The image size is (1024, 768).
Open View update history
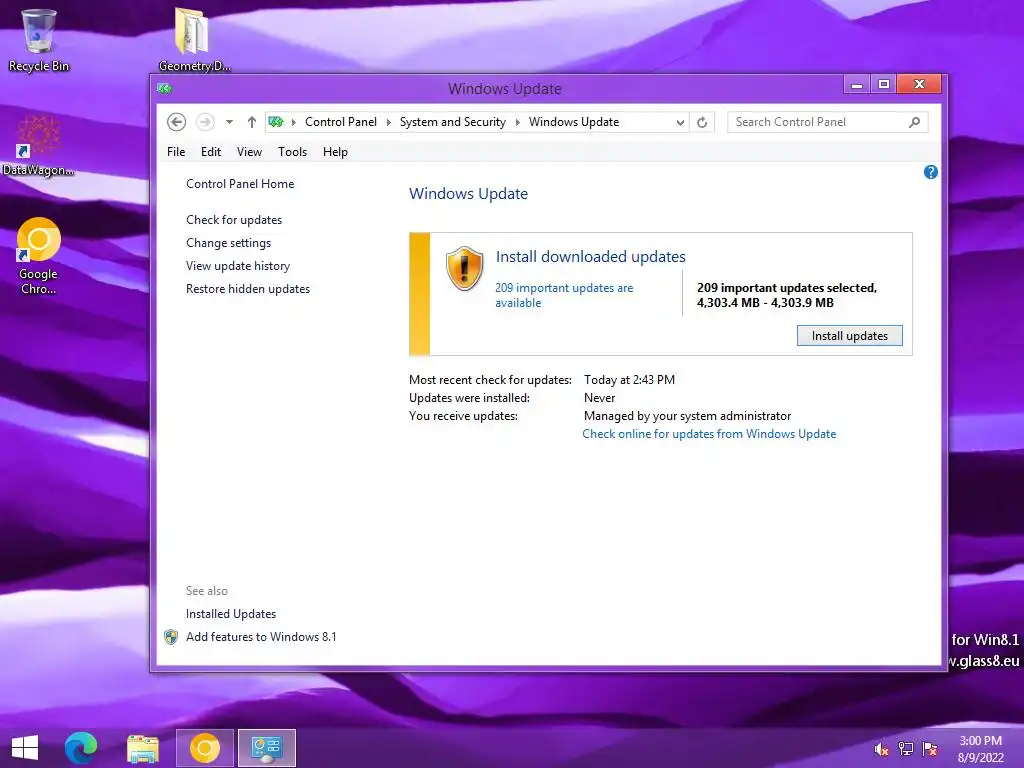point(238,266)
